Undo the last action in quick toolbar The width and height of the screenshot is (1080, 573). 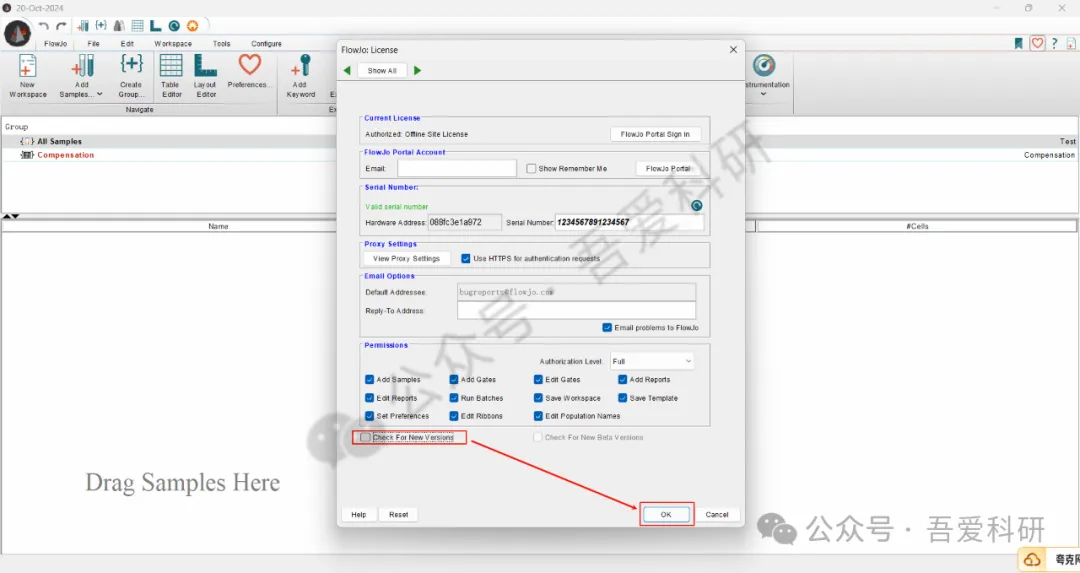pos(43,26)
